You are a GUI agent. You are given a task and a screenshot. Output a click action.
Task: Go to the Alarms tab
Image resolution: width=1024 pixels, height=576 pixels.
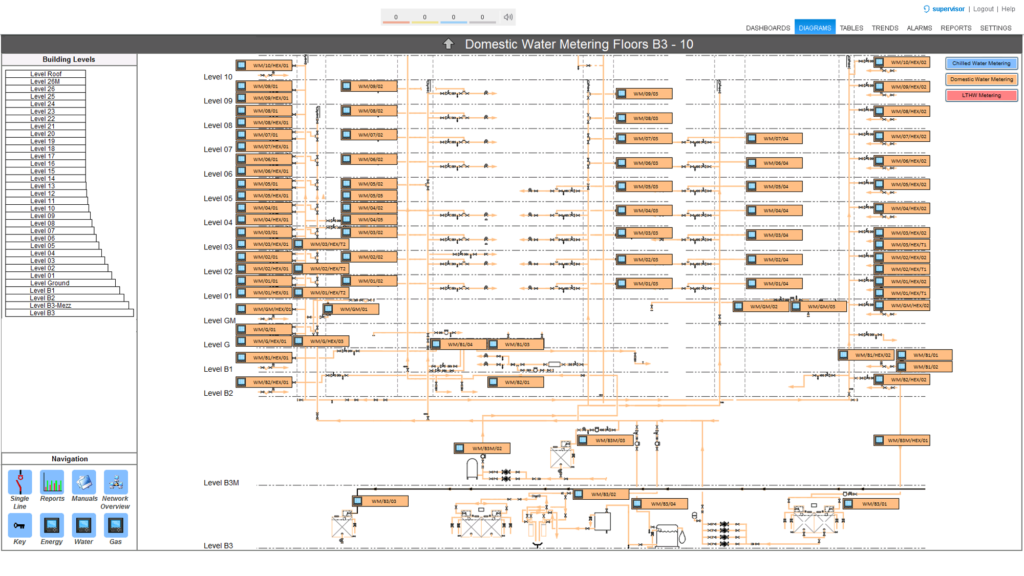pos(919,28)
